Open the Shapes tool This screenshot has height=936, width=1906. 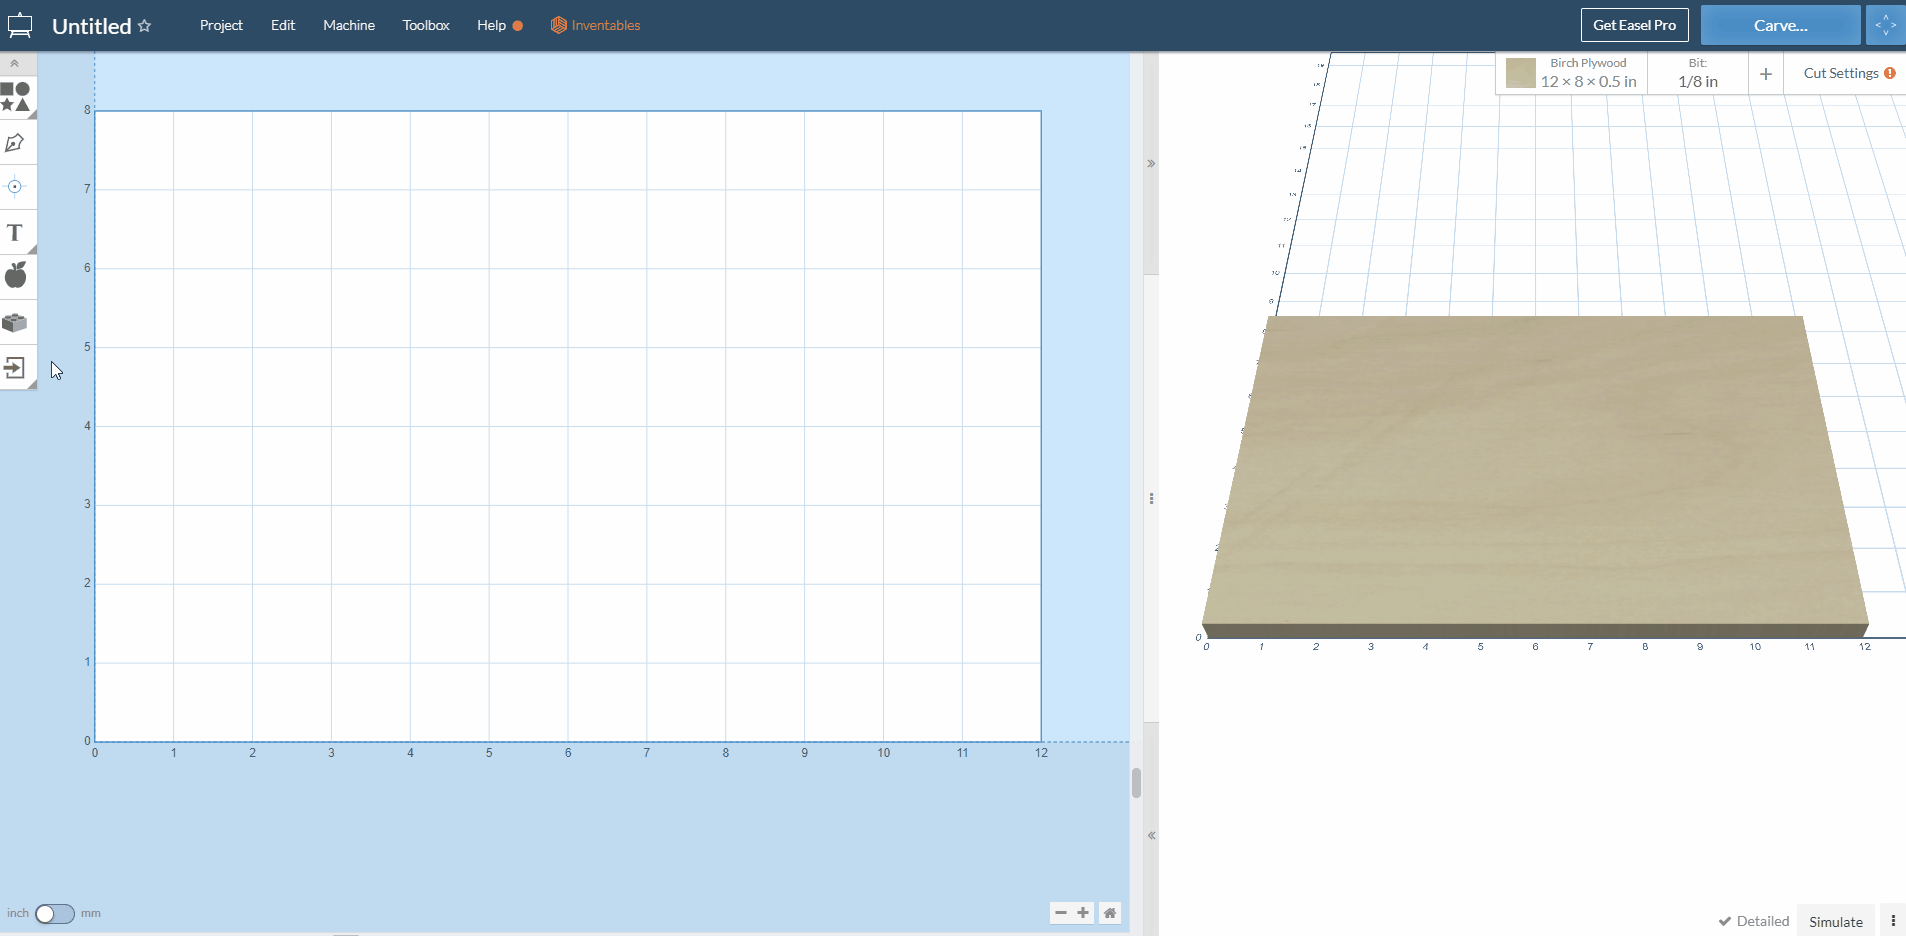(x=15, y=97)
